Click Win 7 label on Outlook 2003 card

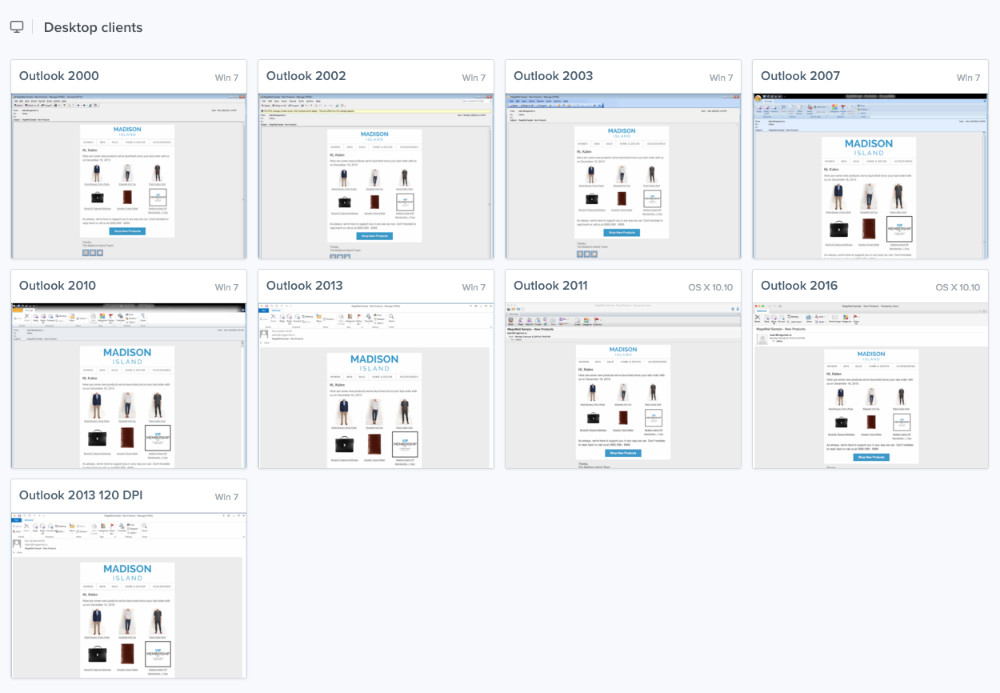coord(721,77)
